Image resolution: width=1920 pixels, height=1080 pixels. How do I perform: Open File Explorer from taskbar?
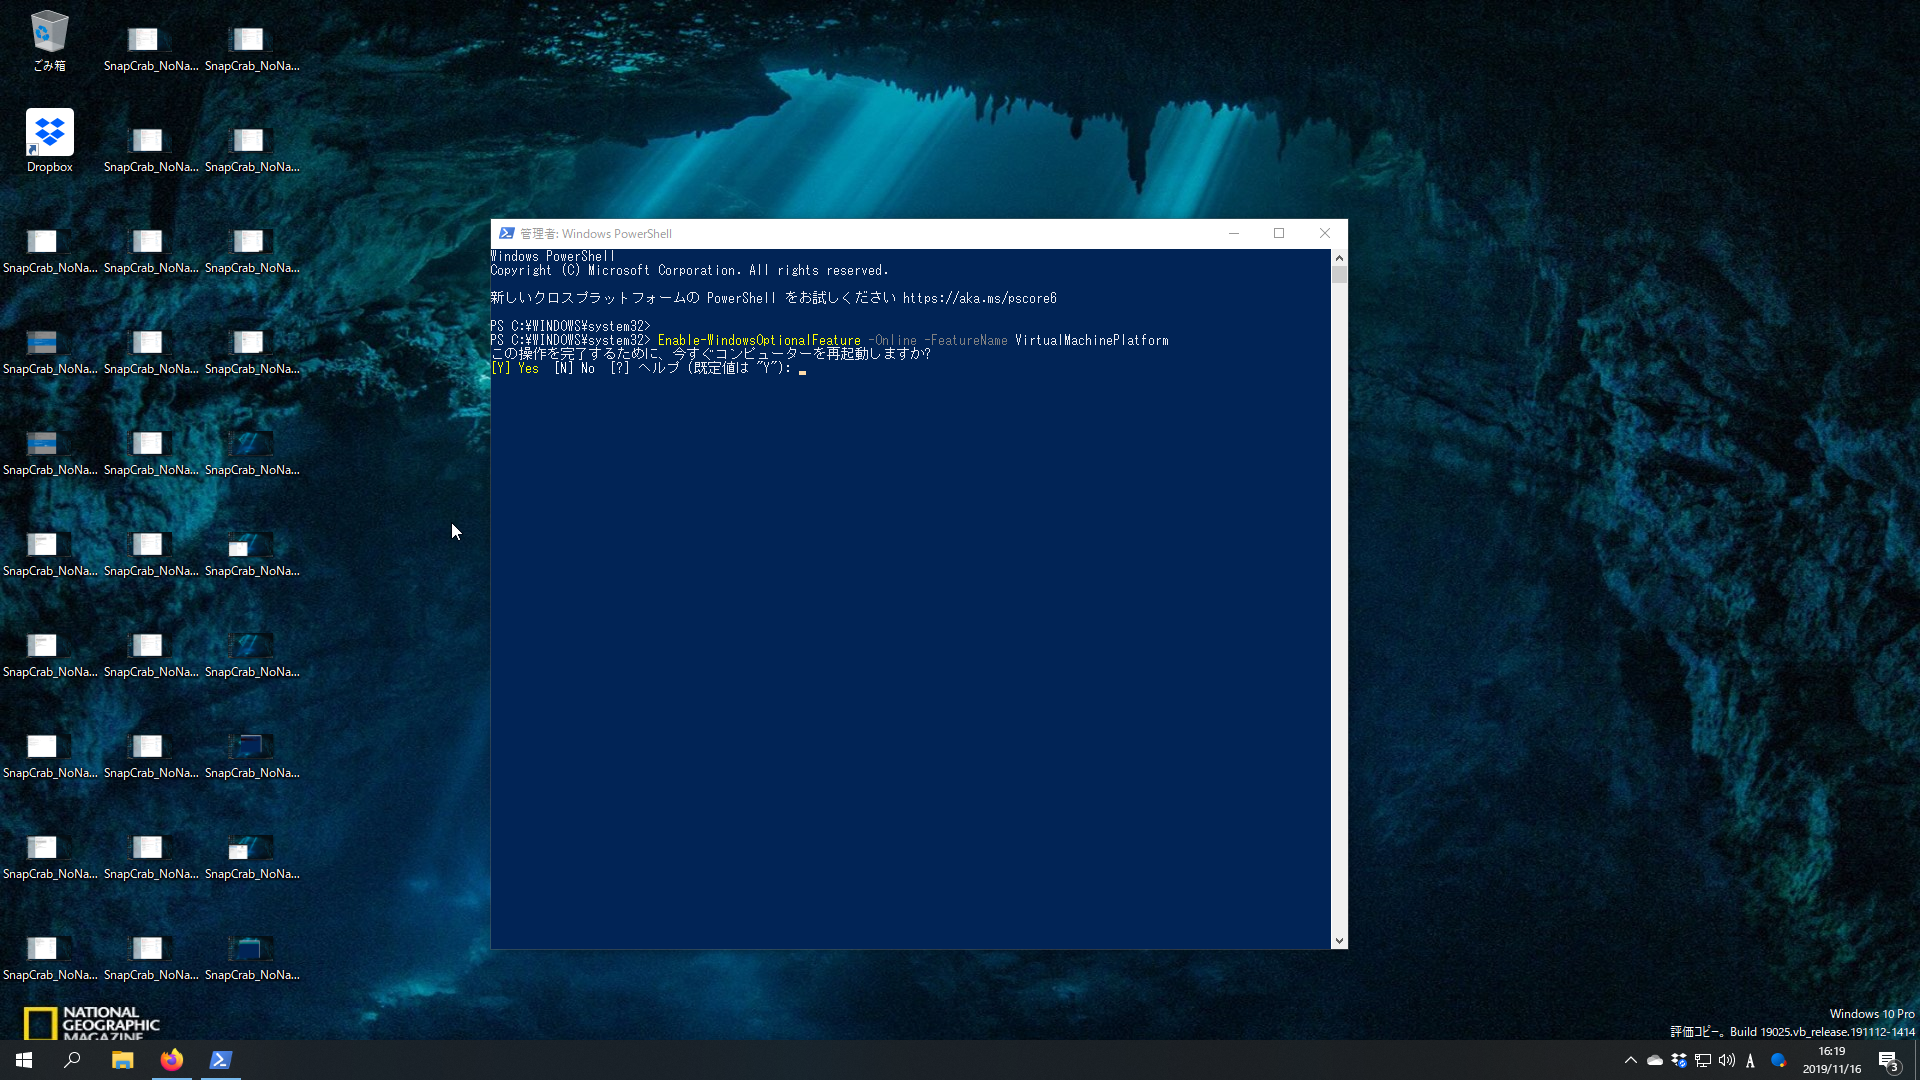[122, 1060]
